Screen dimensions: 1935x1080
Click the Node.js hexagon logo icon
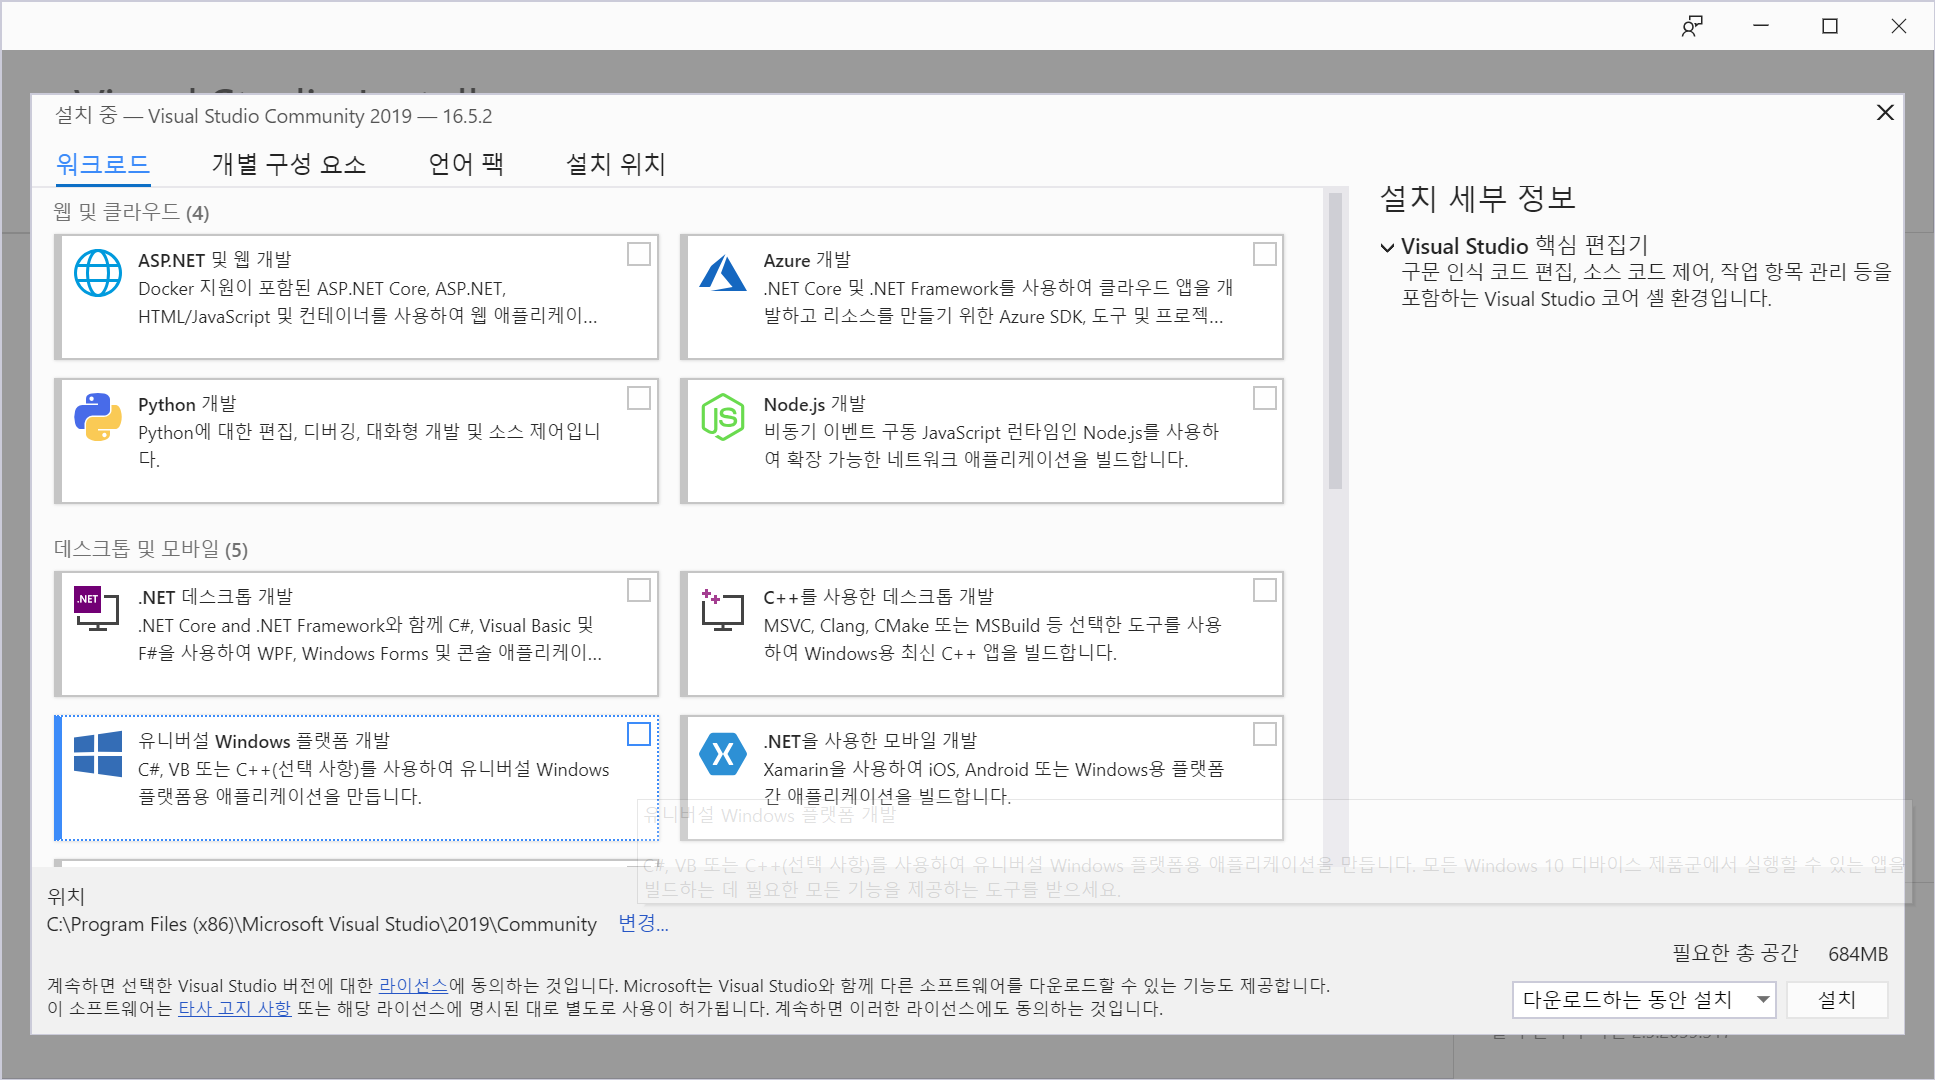tap(723, 417)
